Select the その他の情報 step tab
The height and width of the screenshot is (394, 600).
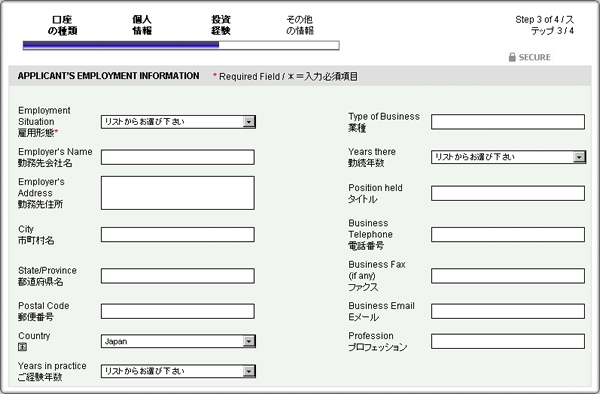pos(300,25)
